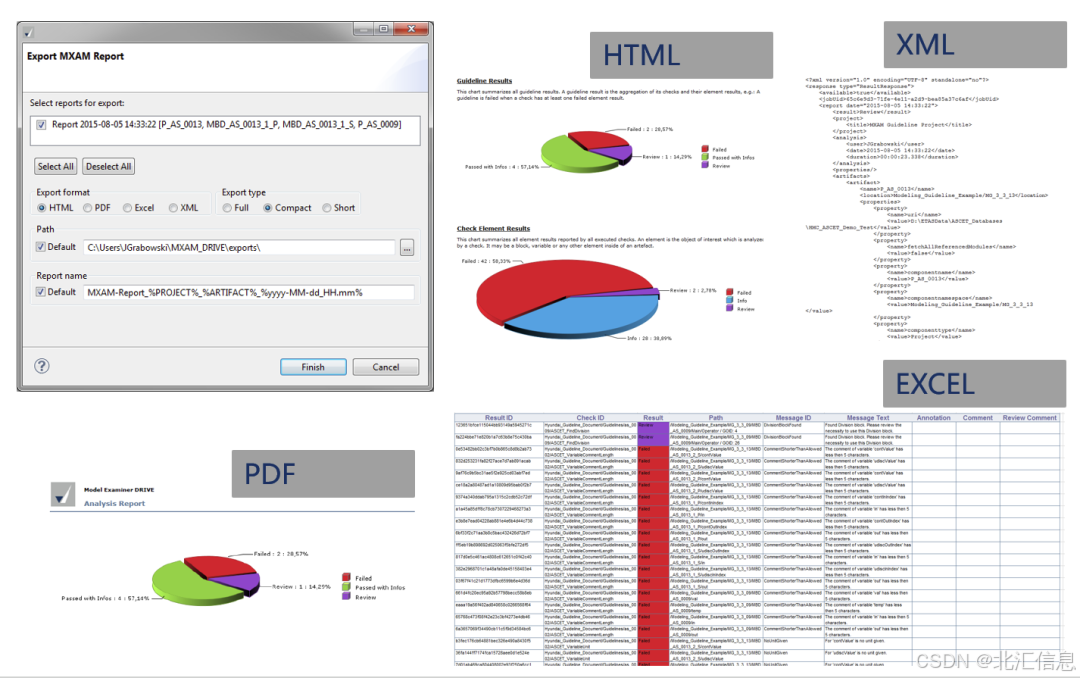Minimize the Export MXAM Report dialog
The width and height of the screenshot is (1080, 678).
click(x=364, y=29)
